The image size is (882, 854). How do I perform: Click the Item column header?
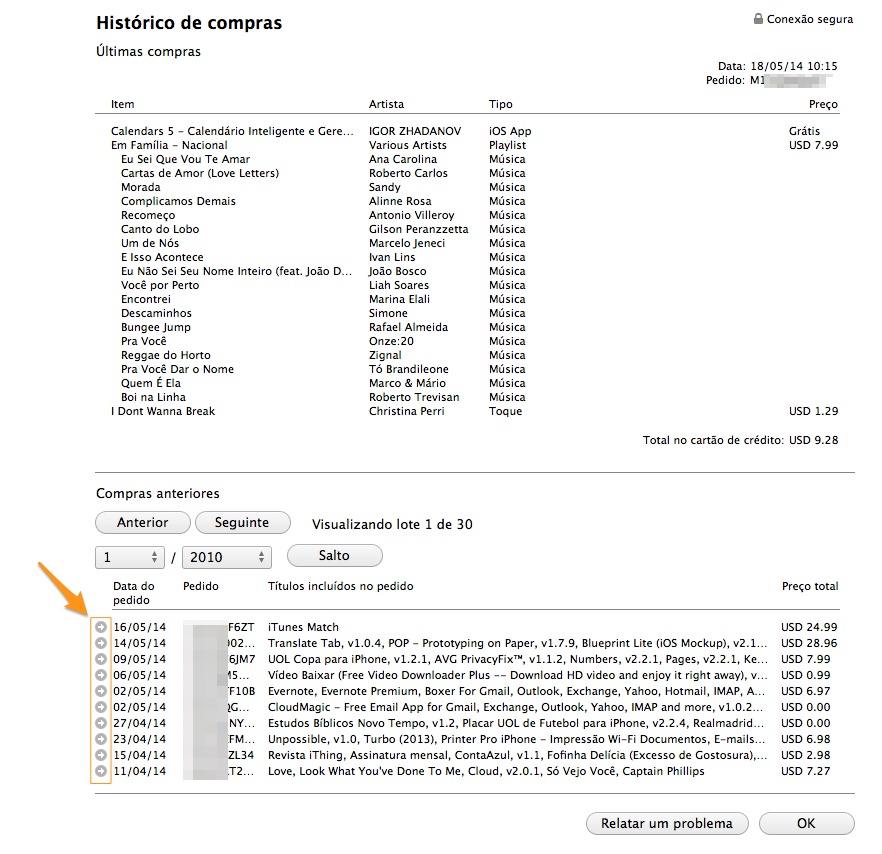[123, 104]
